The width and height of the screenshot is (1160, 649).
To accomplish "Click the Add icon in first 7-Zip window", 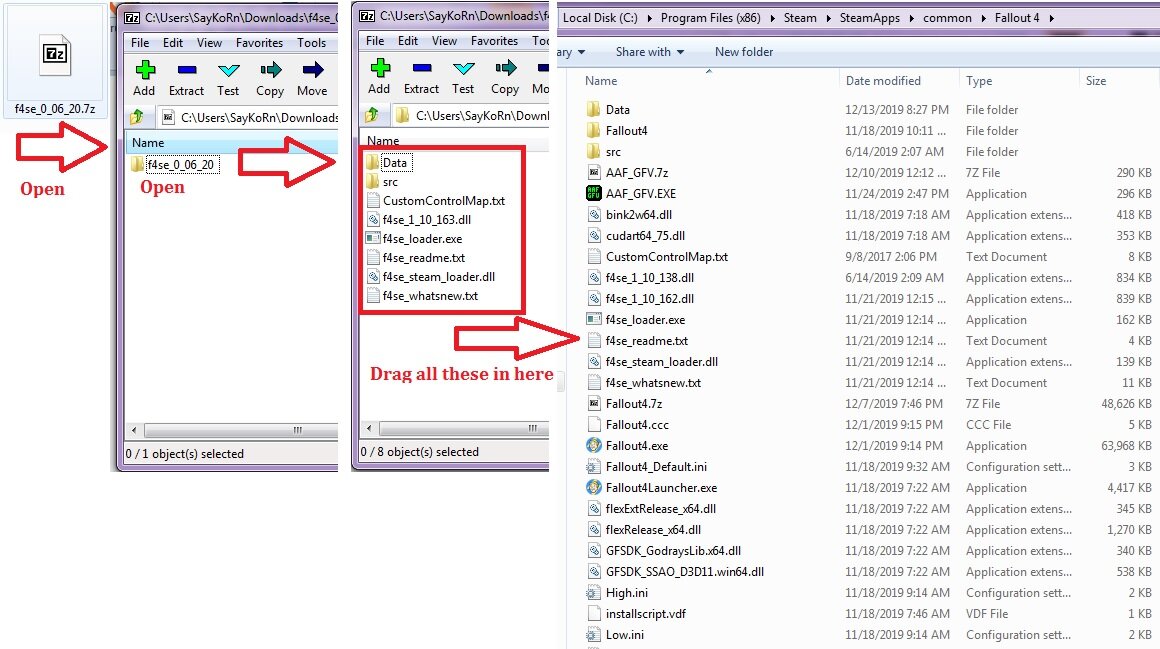I will click(145, 70).
